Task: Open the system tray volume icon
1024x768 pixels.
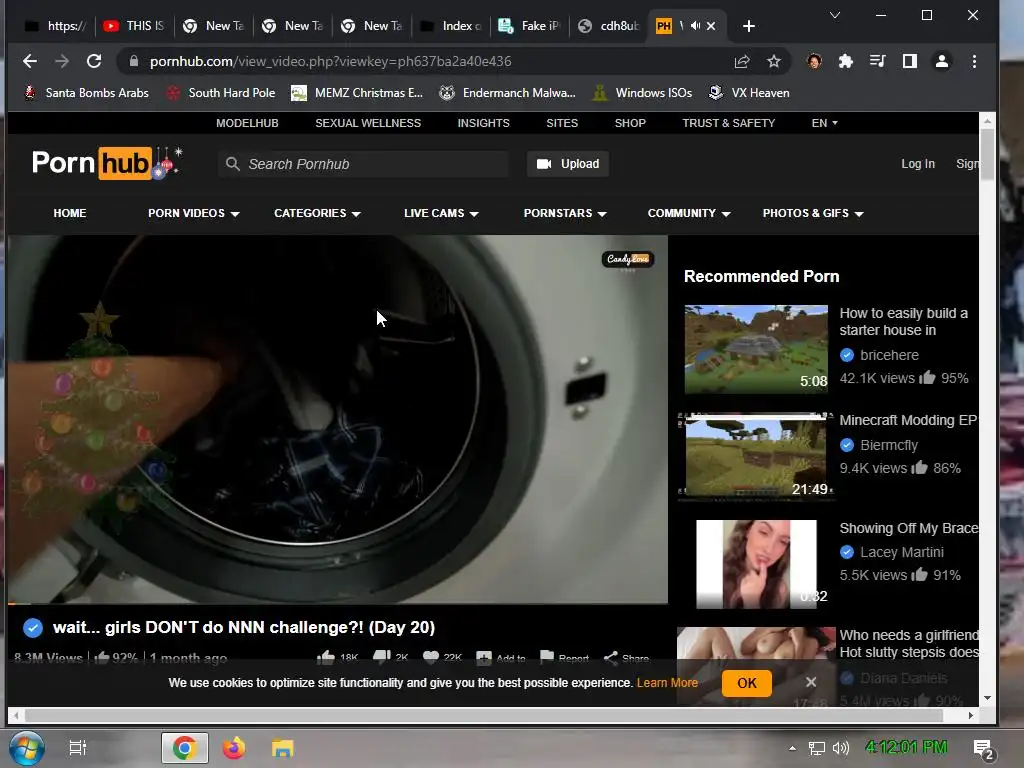Action: [x=841, y=748]
